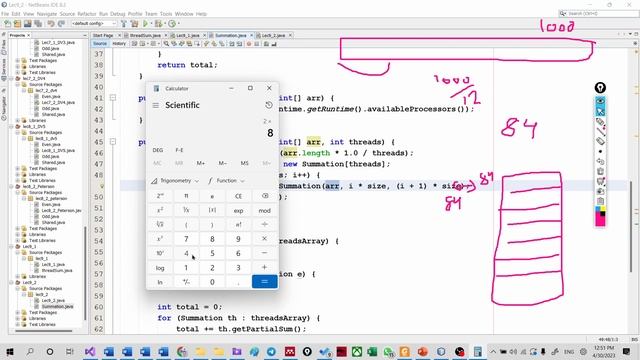Click the calculator backspace key

[264, 196]
